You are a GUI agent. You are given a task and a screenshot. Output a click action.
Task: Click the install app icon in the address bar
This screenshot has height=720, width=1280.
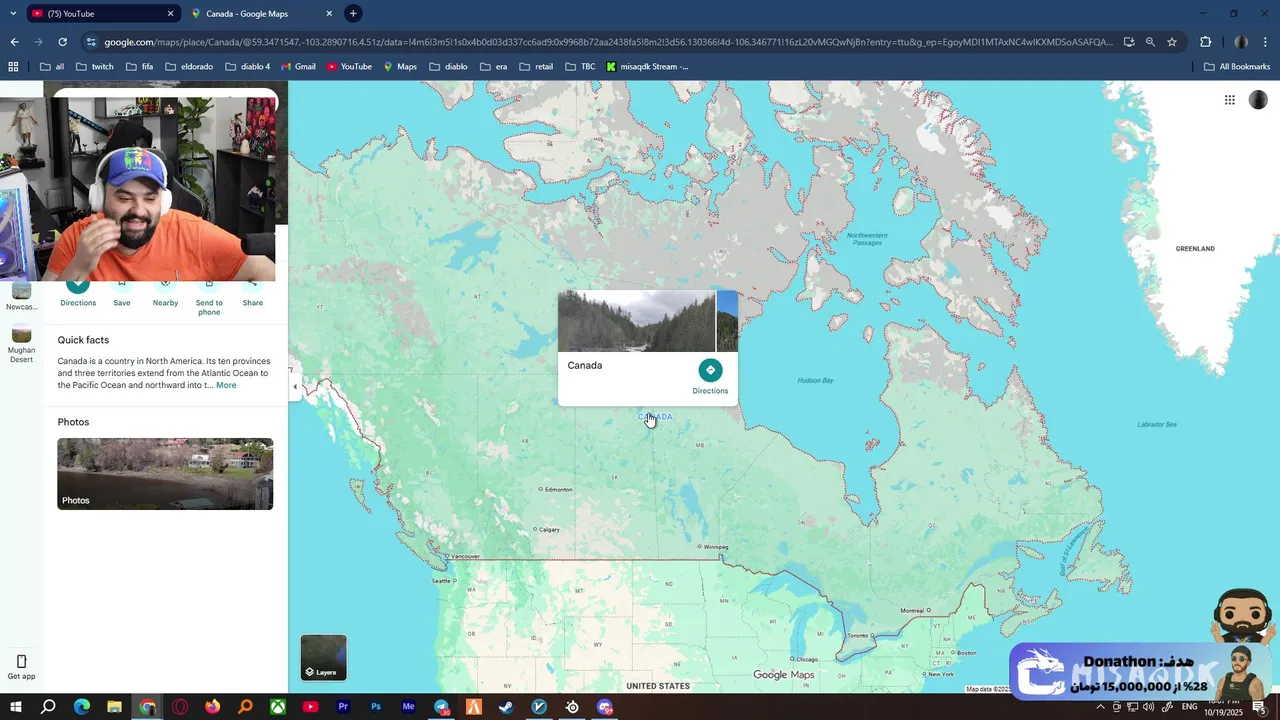[1129, 42]
